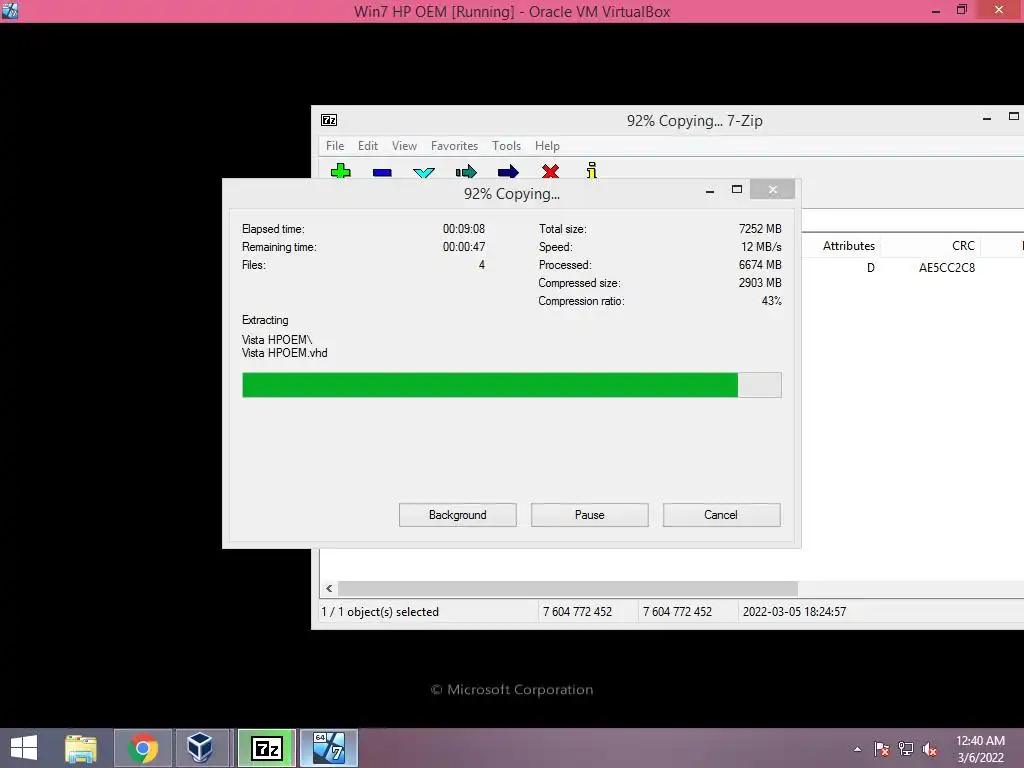Open the Help menu in 7-Zip
The width and height of the screenshot is (1024, 768).
click(x=547, y=146)
